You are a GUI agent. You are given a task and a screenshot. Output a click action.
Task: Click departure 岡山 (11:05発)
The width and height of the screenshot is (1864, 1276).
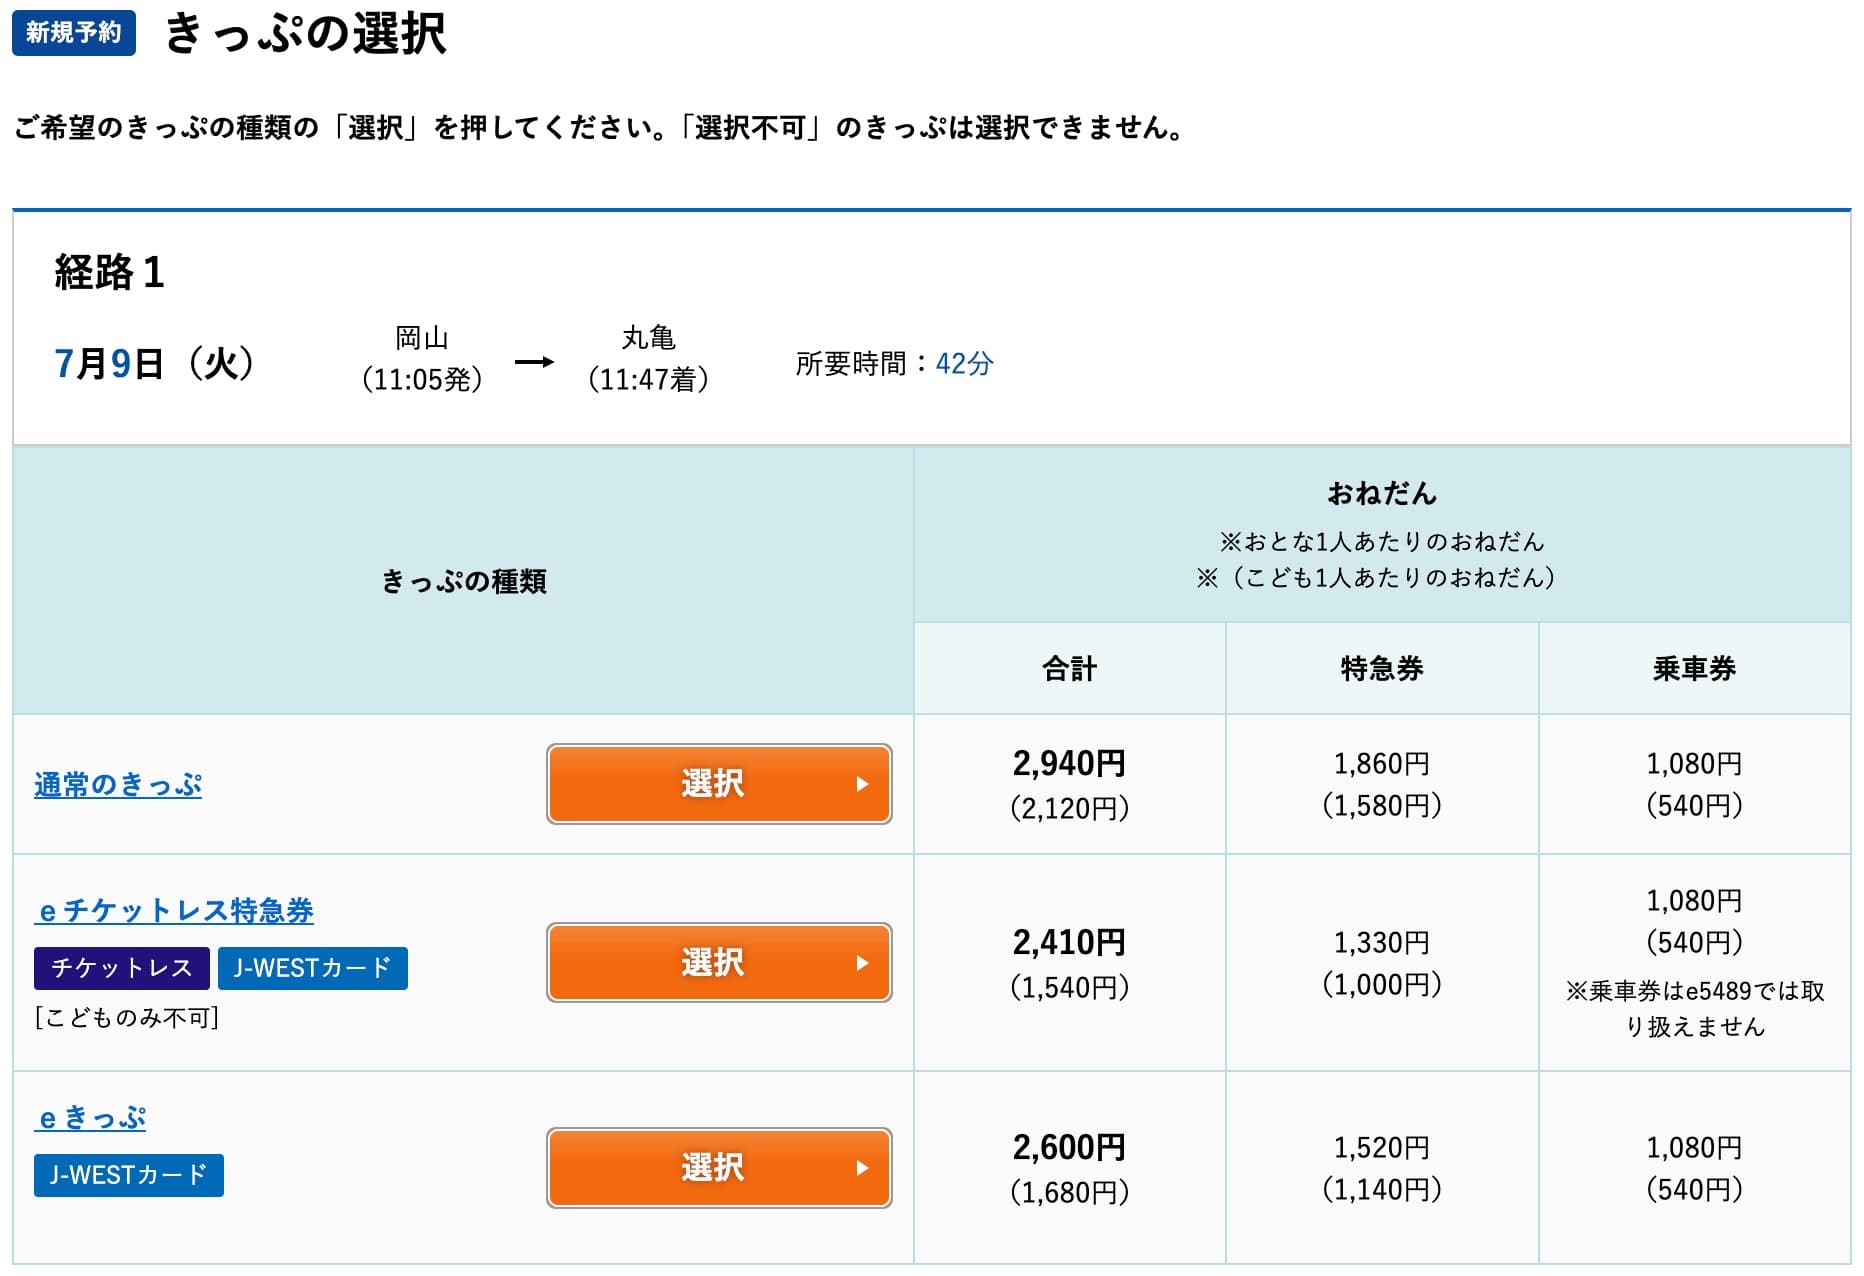point(422,359)
